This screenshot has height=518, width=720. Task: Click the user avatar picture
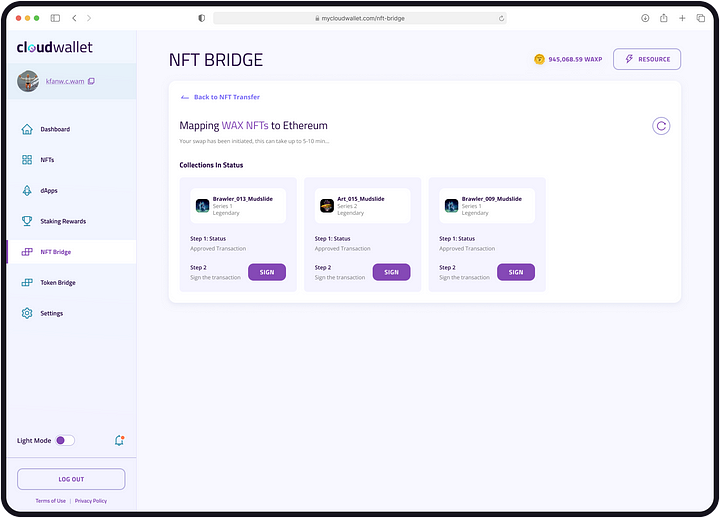click(x=28, y=81)
